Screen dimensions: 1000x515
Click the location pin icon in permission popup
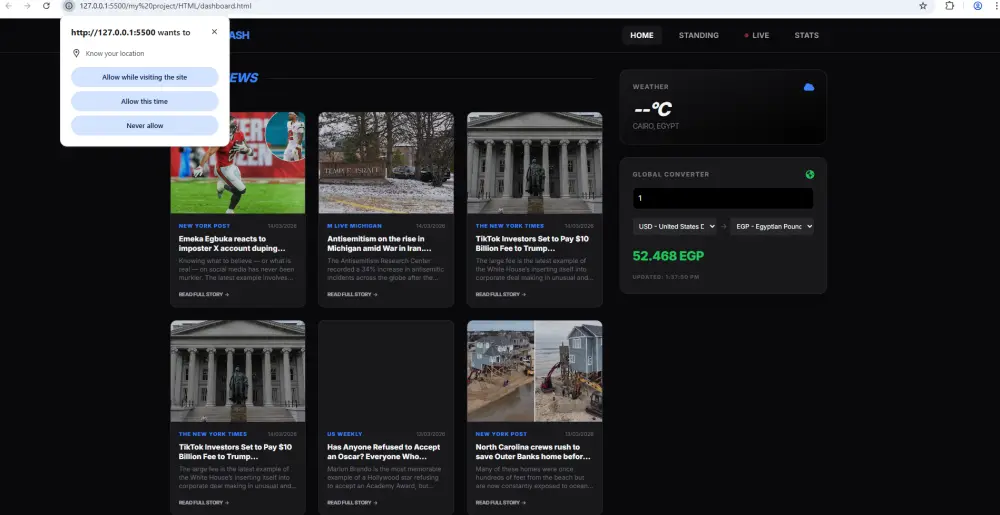tap(76, 54)
